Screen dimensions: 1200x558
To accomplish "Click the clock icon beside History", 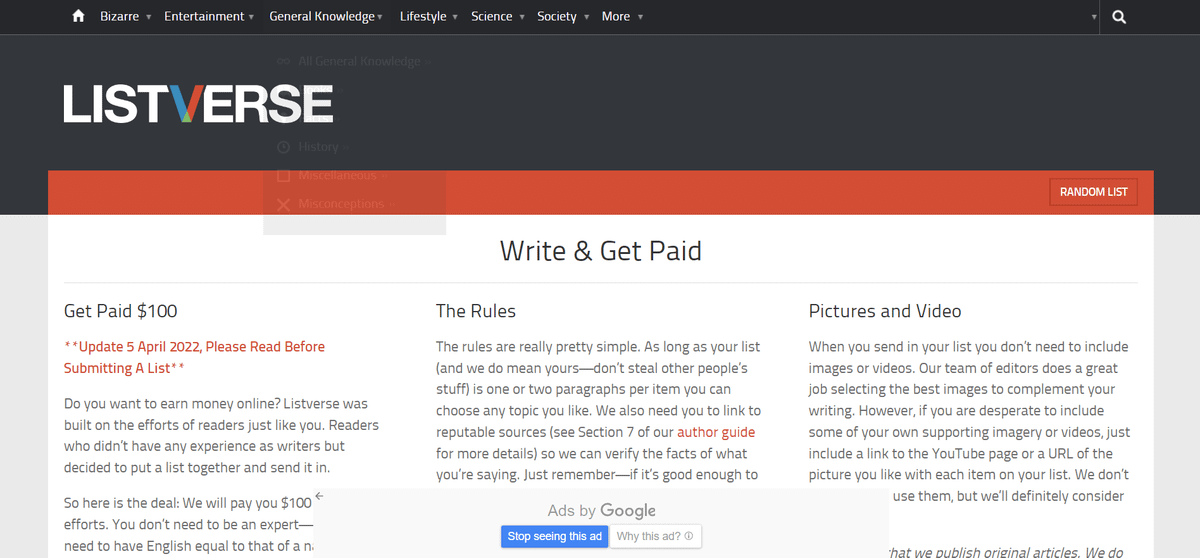I will [283, 147].
